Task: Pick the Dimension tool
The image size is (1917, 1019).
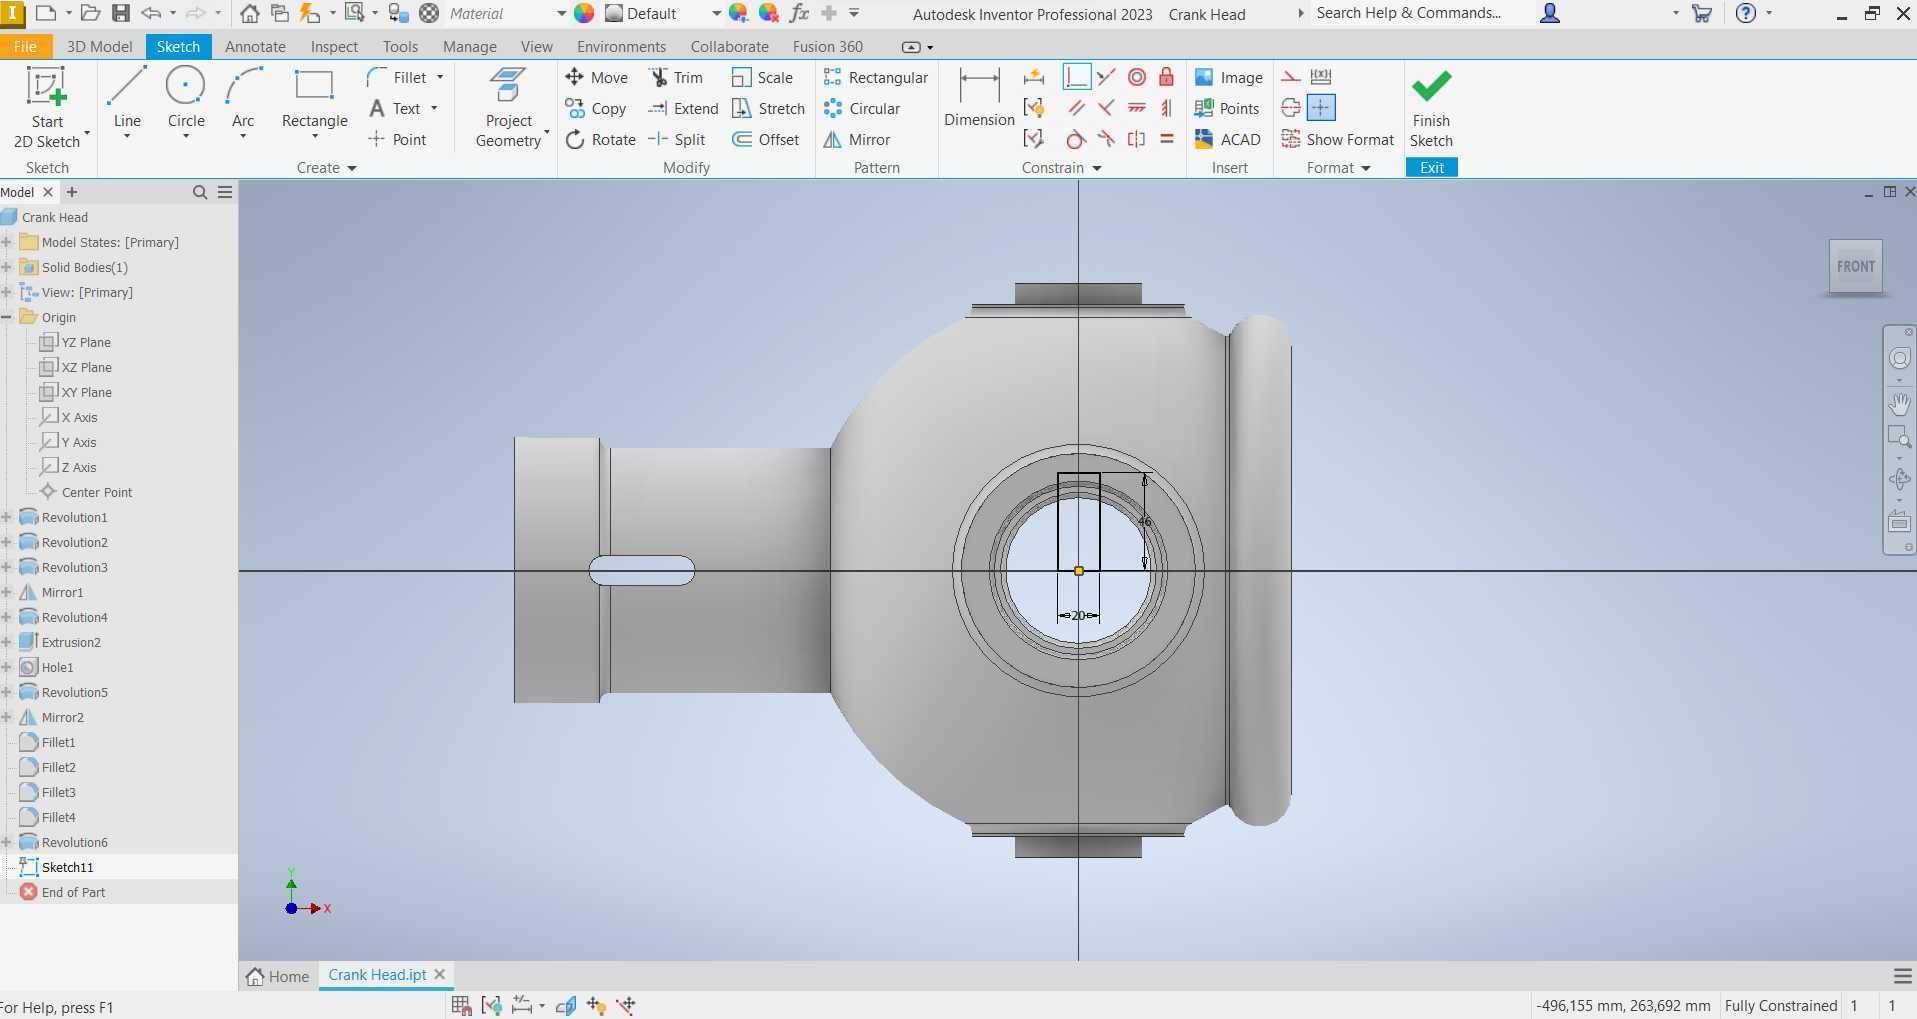Action: pyautogui.click(x=979, y=98)
